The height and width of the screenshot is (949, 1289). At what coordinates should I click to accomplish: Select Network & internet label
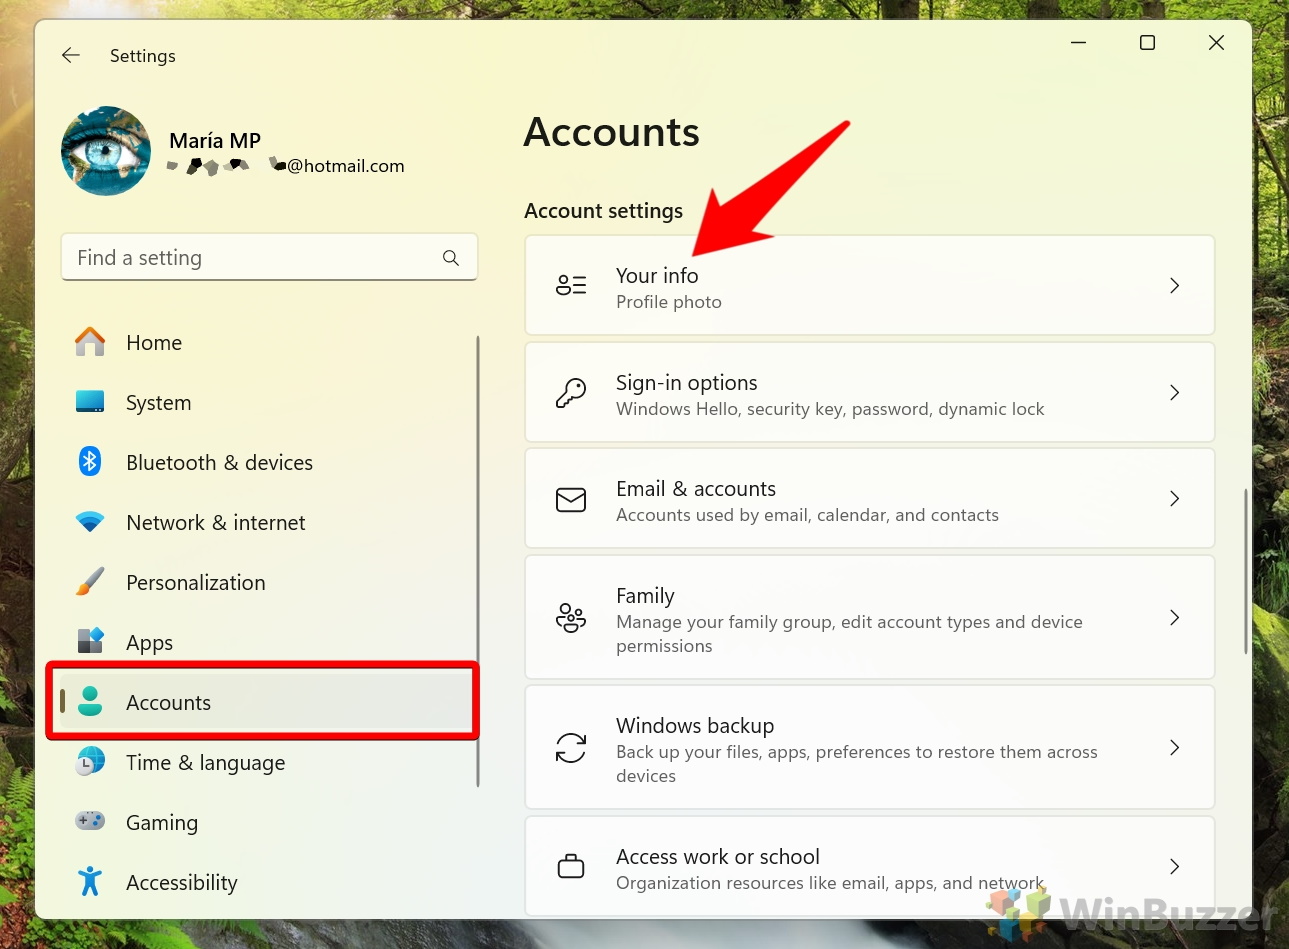[216, 523]
